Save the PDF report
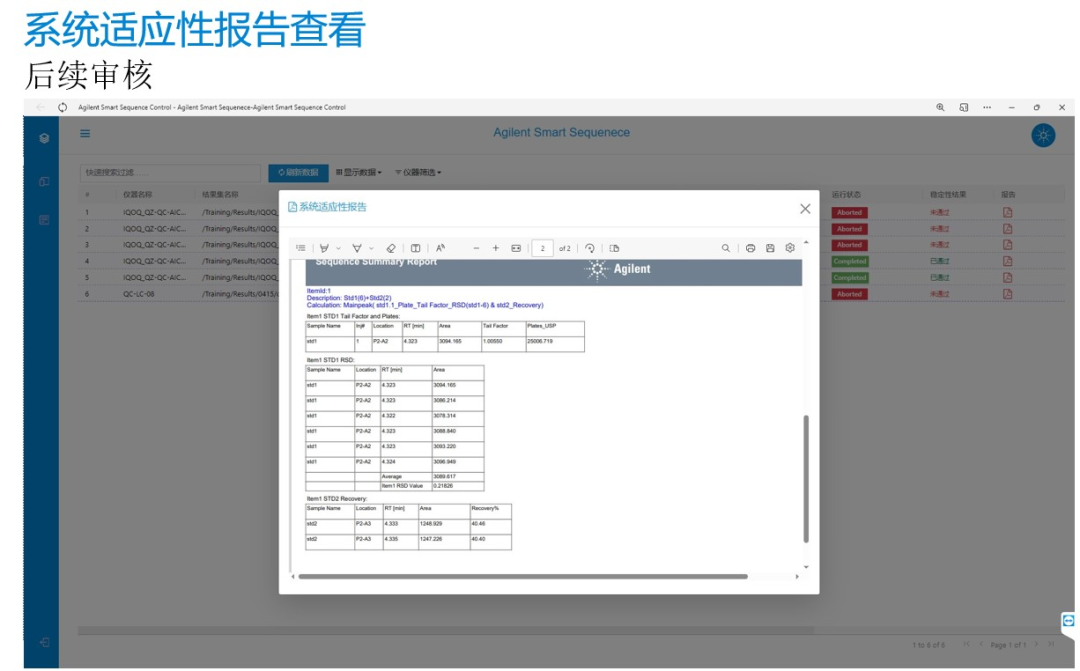This screenshot has width=1080, height=671. [770, 248]
